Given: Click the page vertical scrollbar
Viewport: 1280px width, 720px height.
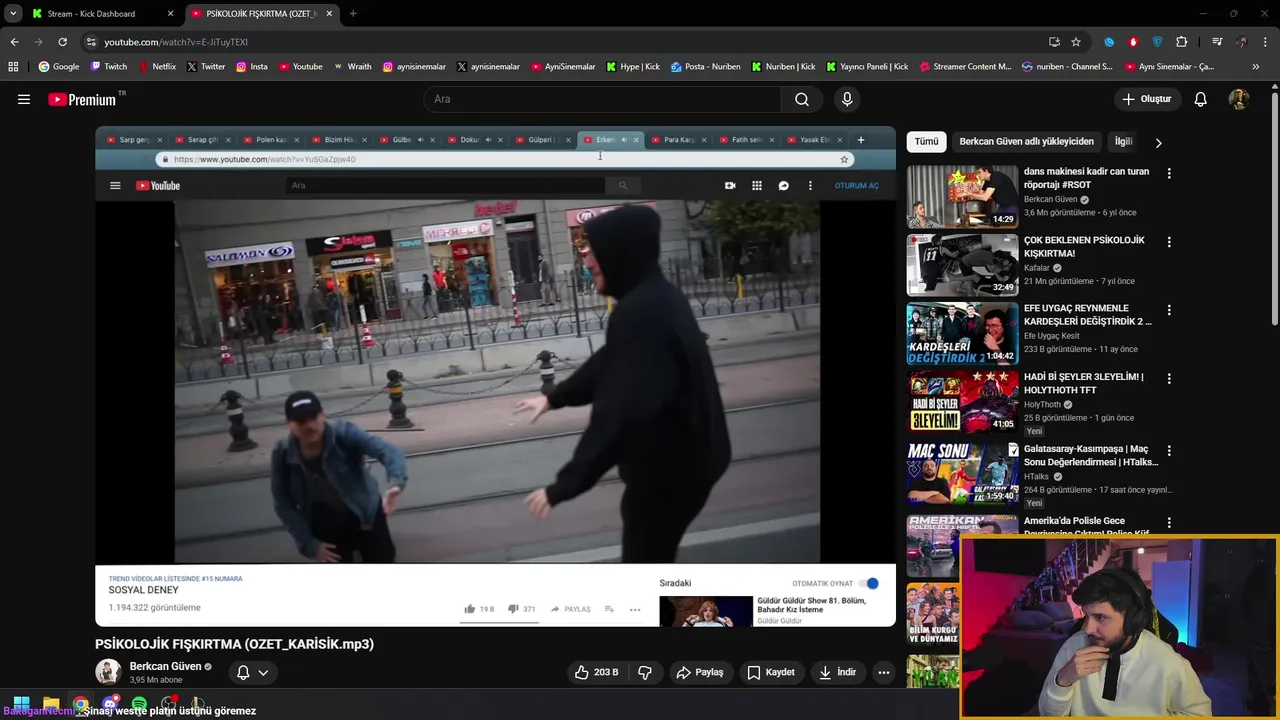Looking at the screenshot, I should click(x=1274, y=210).
